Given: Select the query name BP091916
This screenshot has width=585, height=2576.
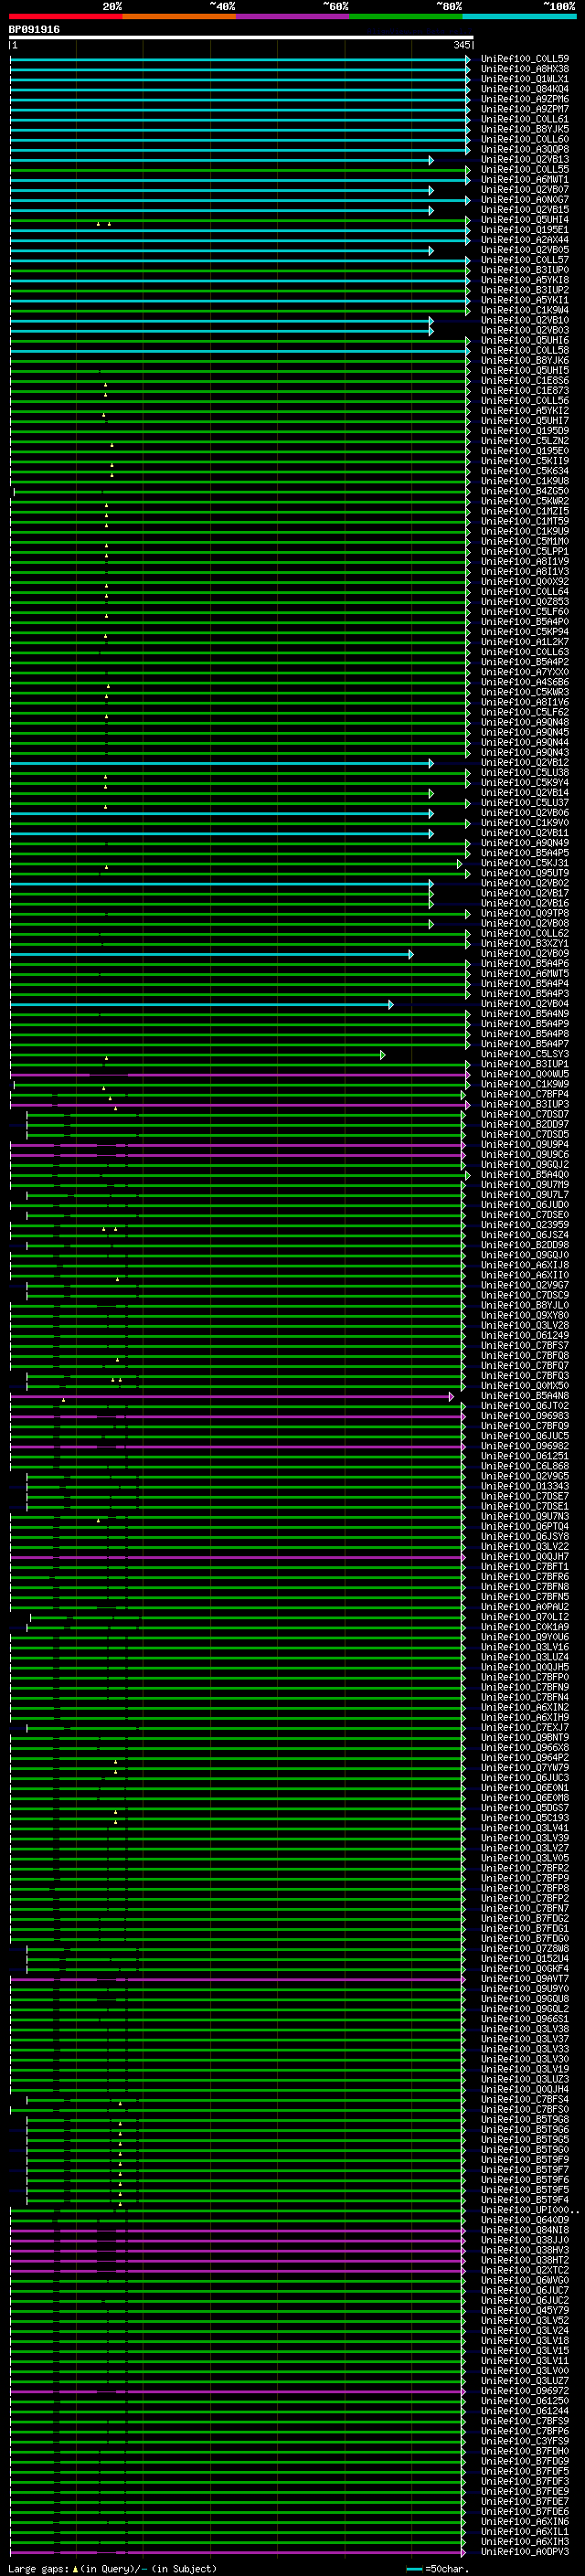Looking at the screenshot, I should 34,30.
